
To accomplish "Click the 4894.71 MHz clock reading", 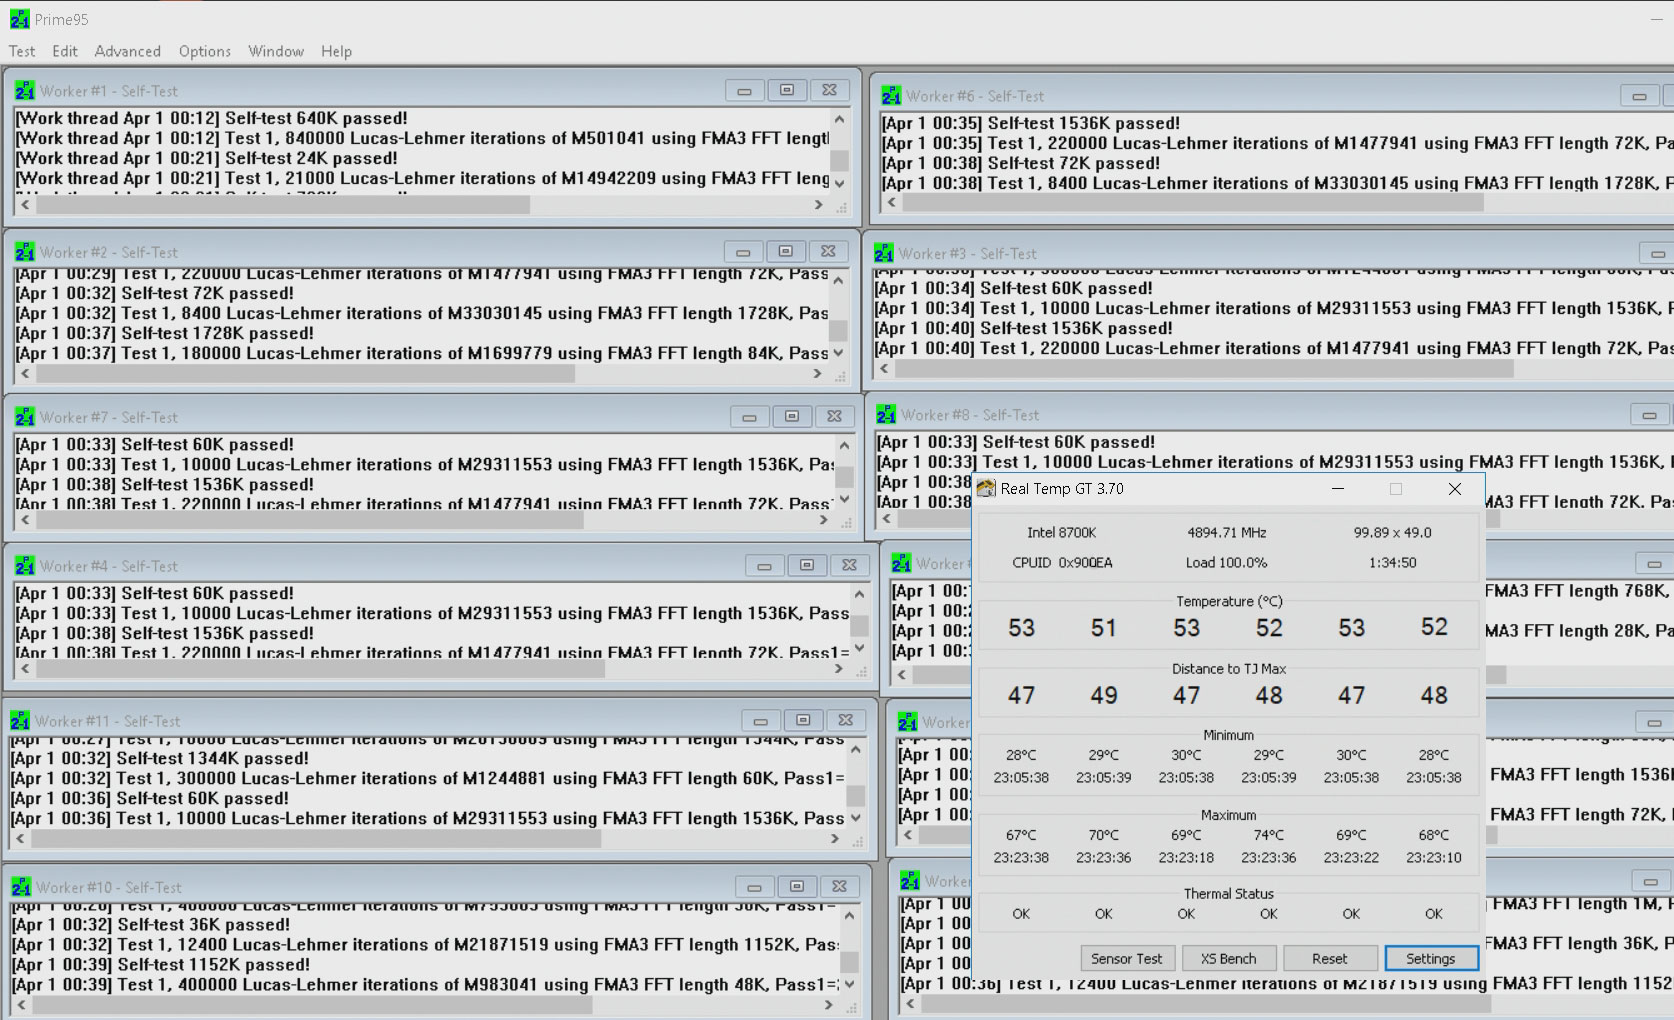I will tap(1227, 532).
